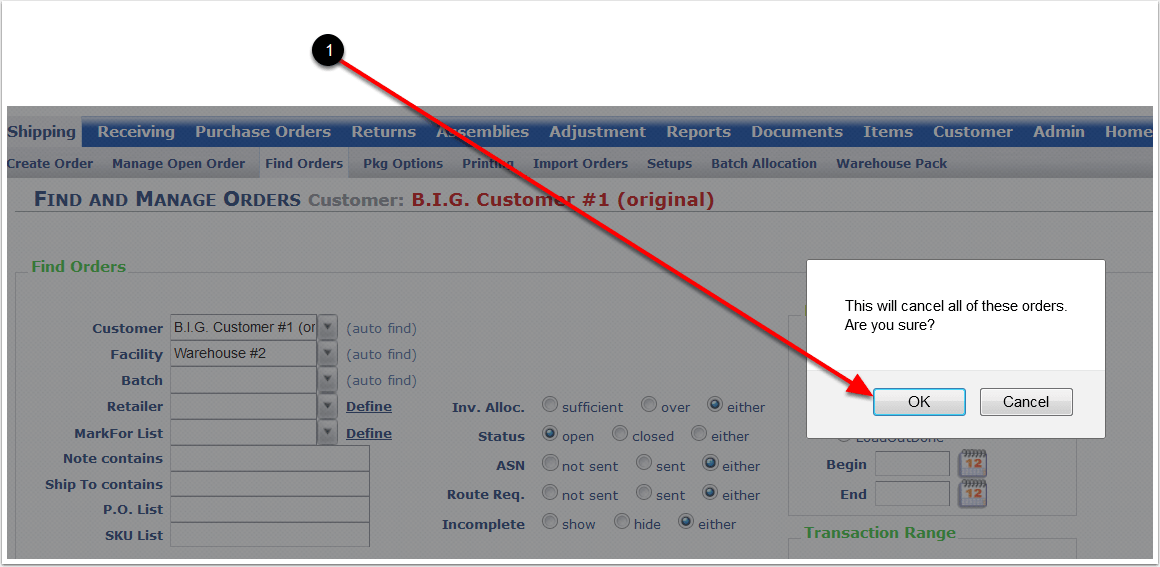Click into Note contains field

tap(270, 458)
